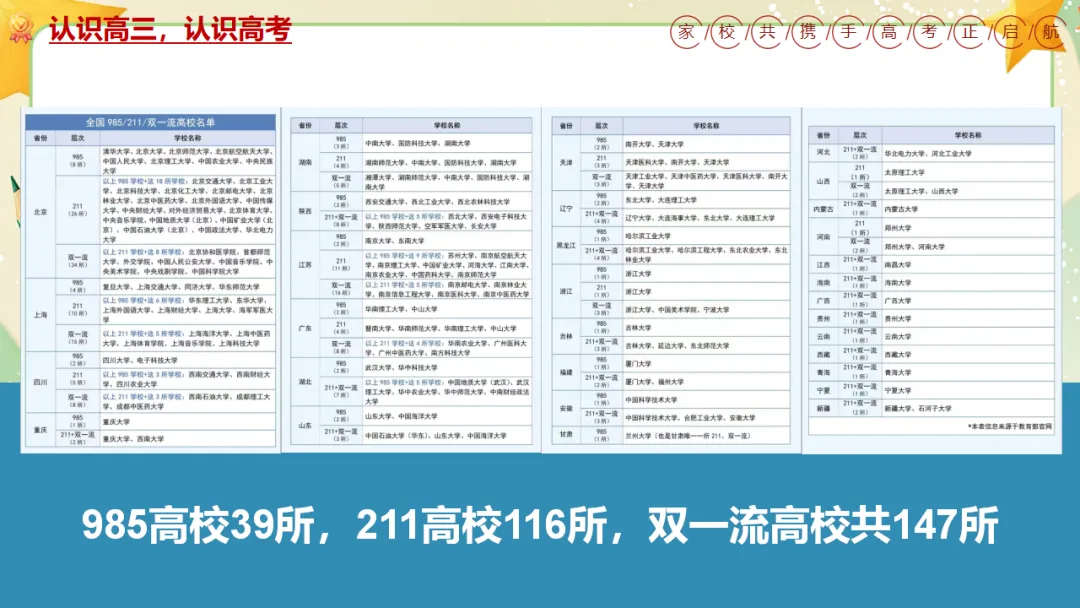
Task: Click the circled 考 character in the banner
Action: (930, 32)
